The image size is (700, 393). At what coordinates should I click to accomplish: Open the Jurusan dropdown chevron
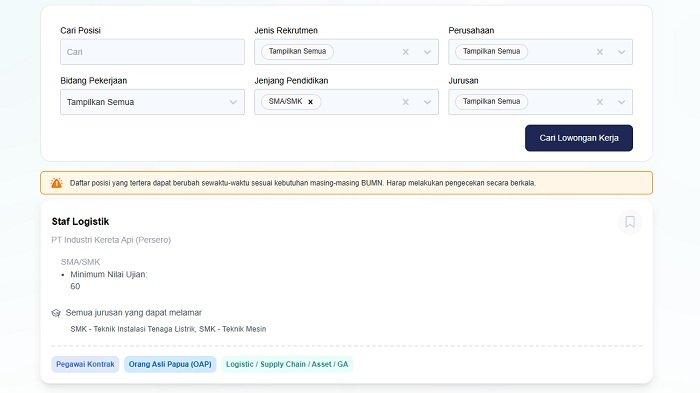(x=621, y=102)
